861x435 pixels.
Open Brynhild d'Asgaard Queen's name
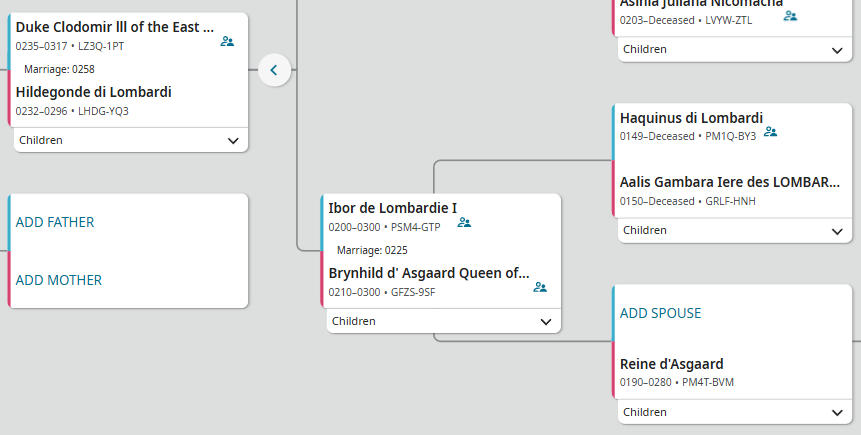(429, 273)
